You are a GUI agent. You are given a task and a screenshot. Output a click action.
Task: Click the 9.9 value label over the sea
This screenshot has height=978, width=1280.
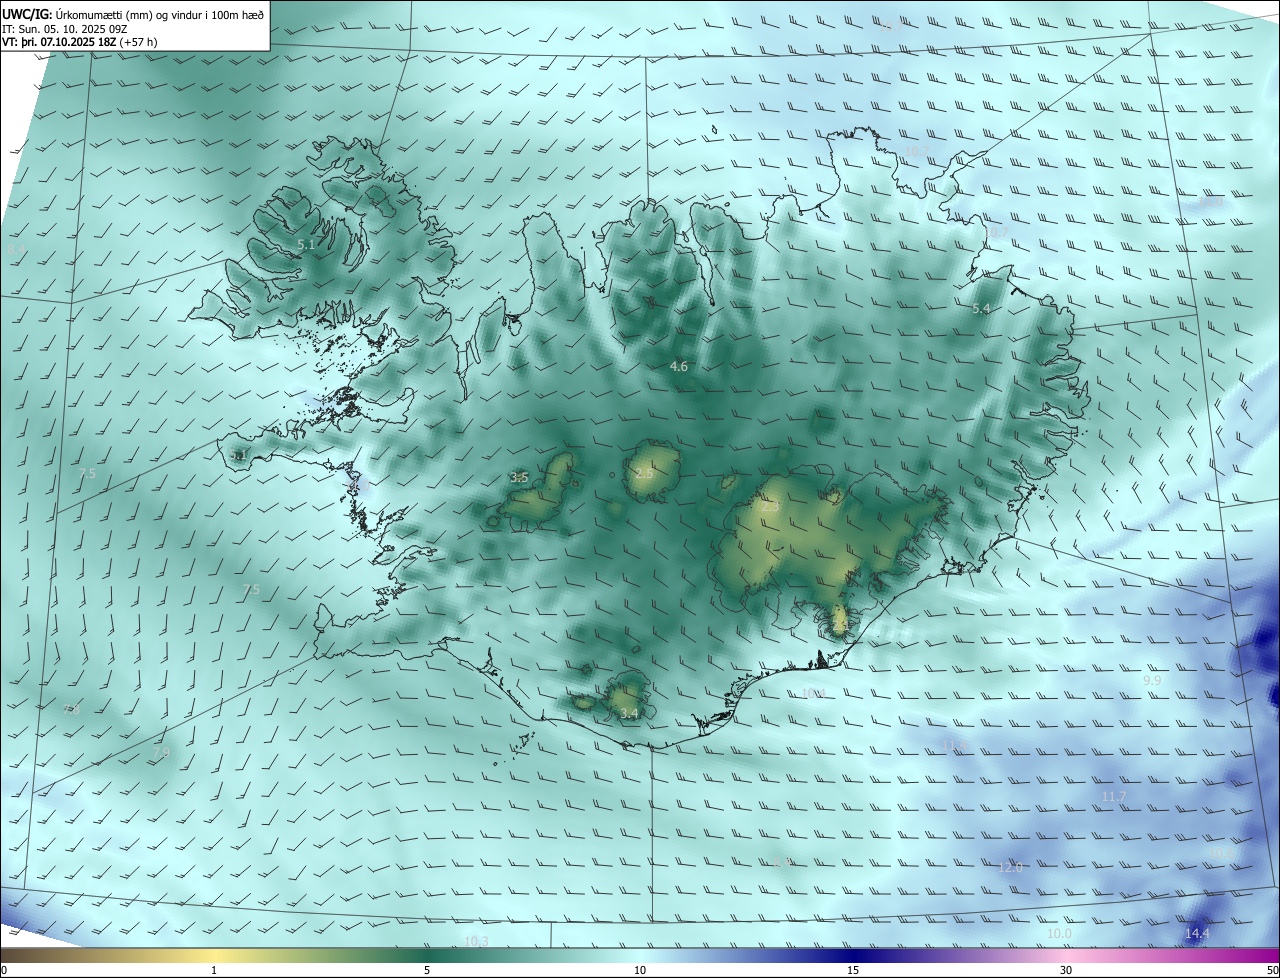1152,680
